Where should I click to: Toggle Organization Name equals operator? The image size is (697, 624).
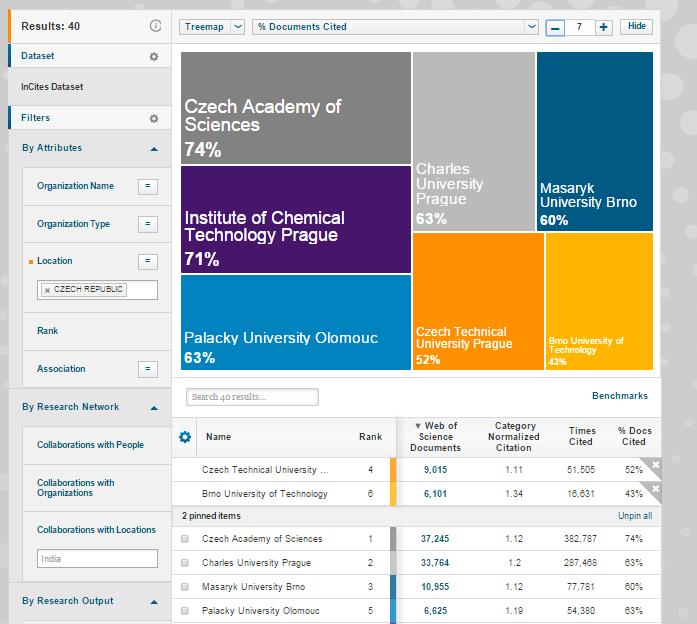coord(148,186)
